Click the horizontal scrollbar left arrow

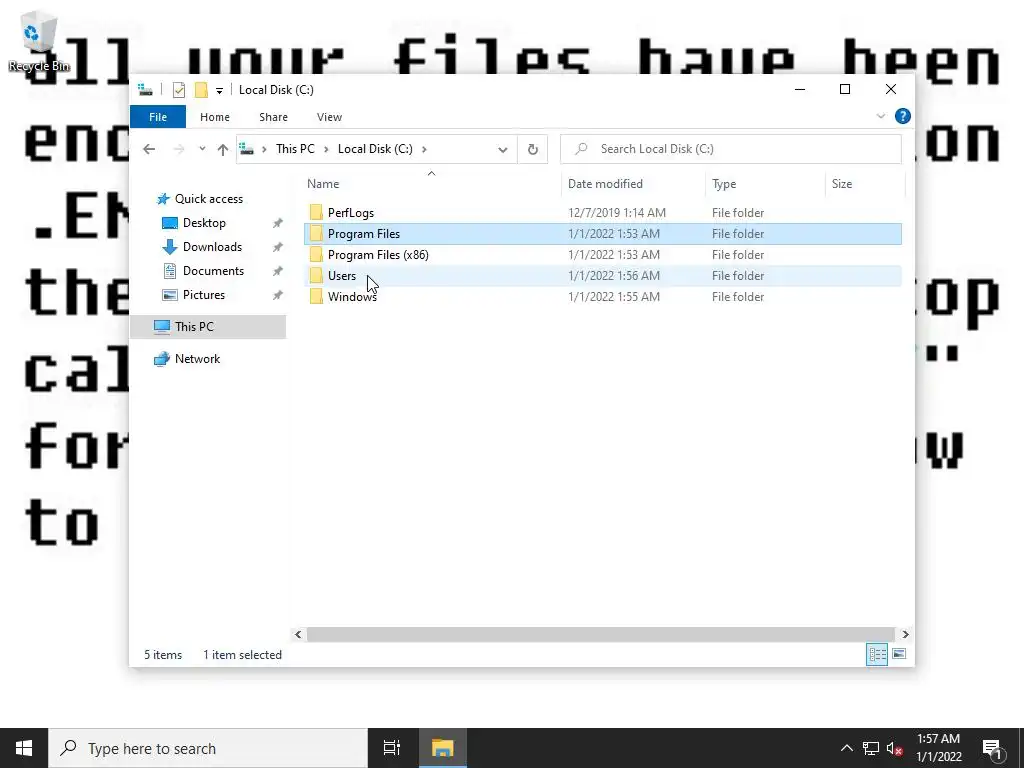(x=298, y=634)
